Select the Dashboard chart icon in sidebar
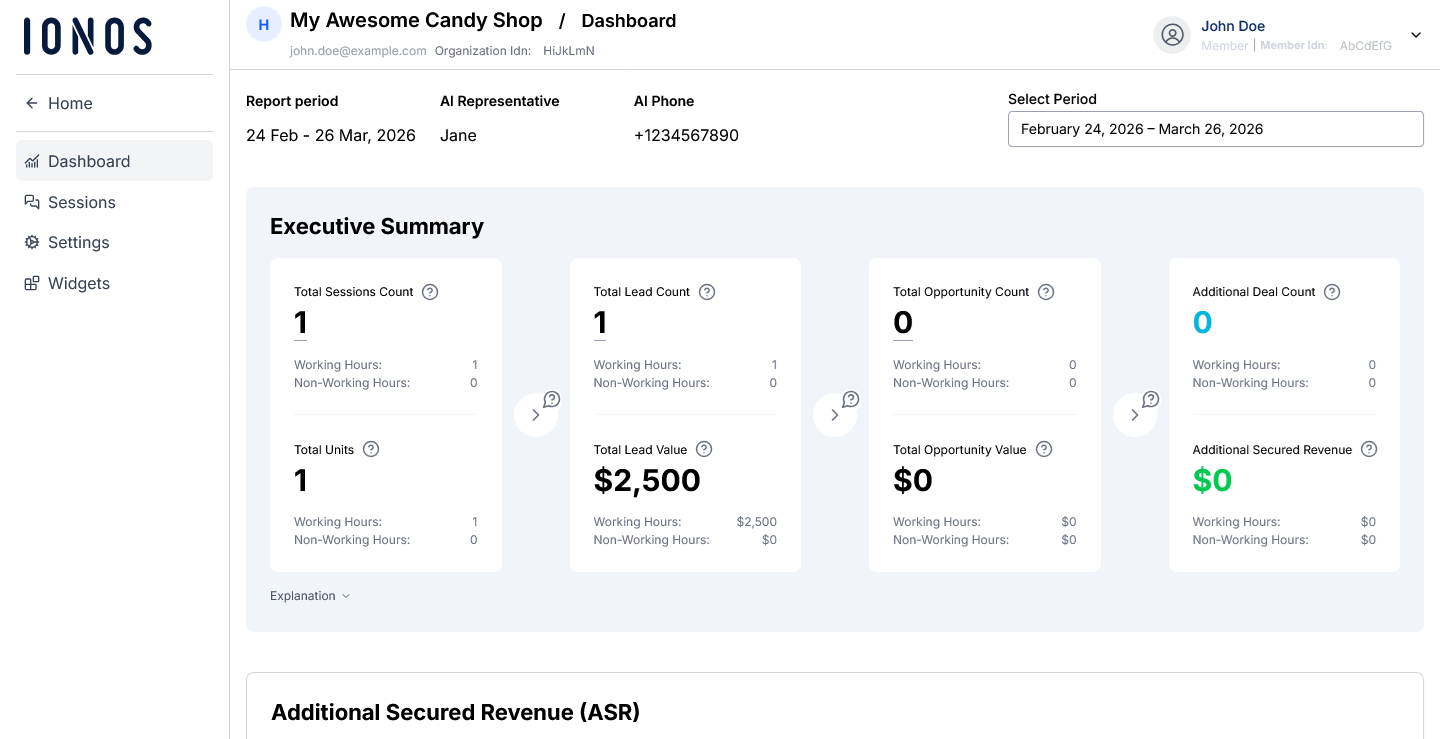This screenshot has width=1440, height=739. [x=31, y=161]
